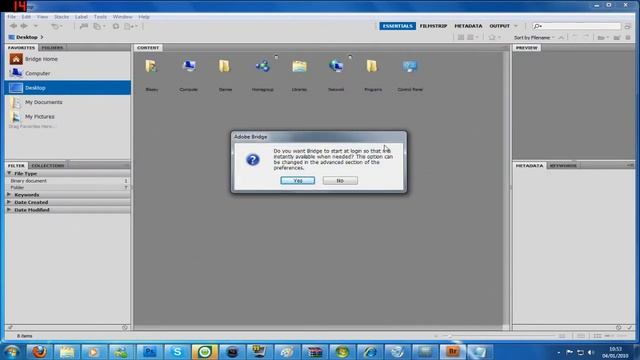Open the Tools menu
Screen dimensions: 640x360
(x=100, y=17)
